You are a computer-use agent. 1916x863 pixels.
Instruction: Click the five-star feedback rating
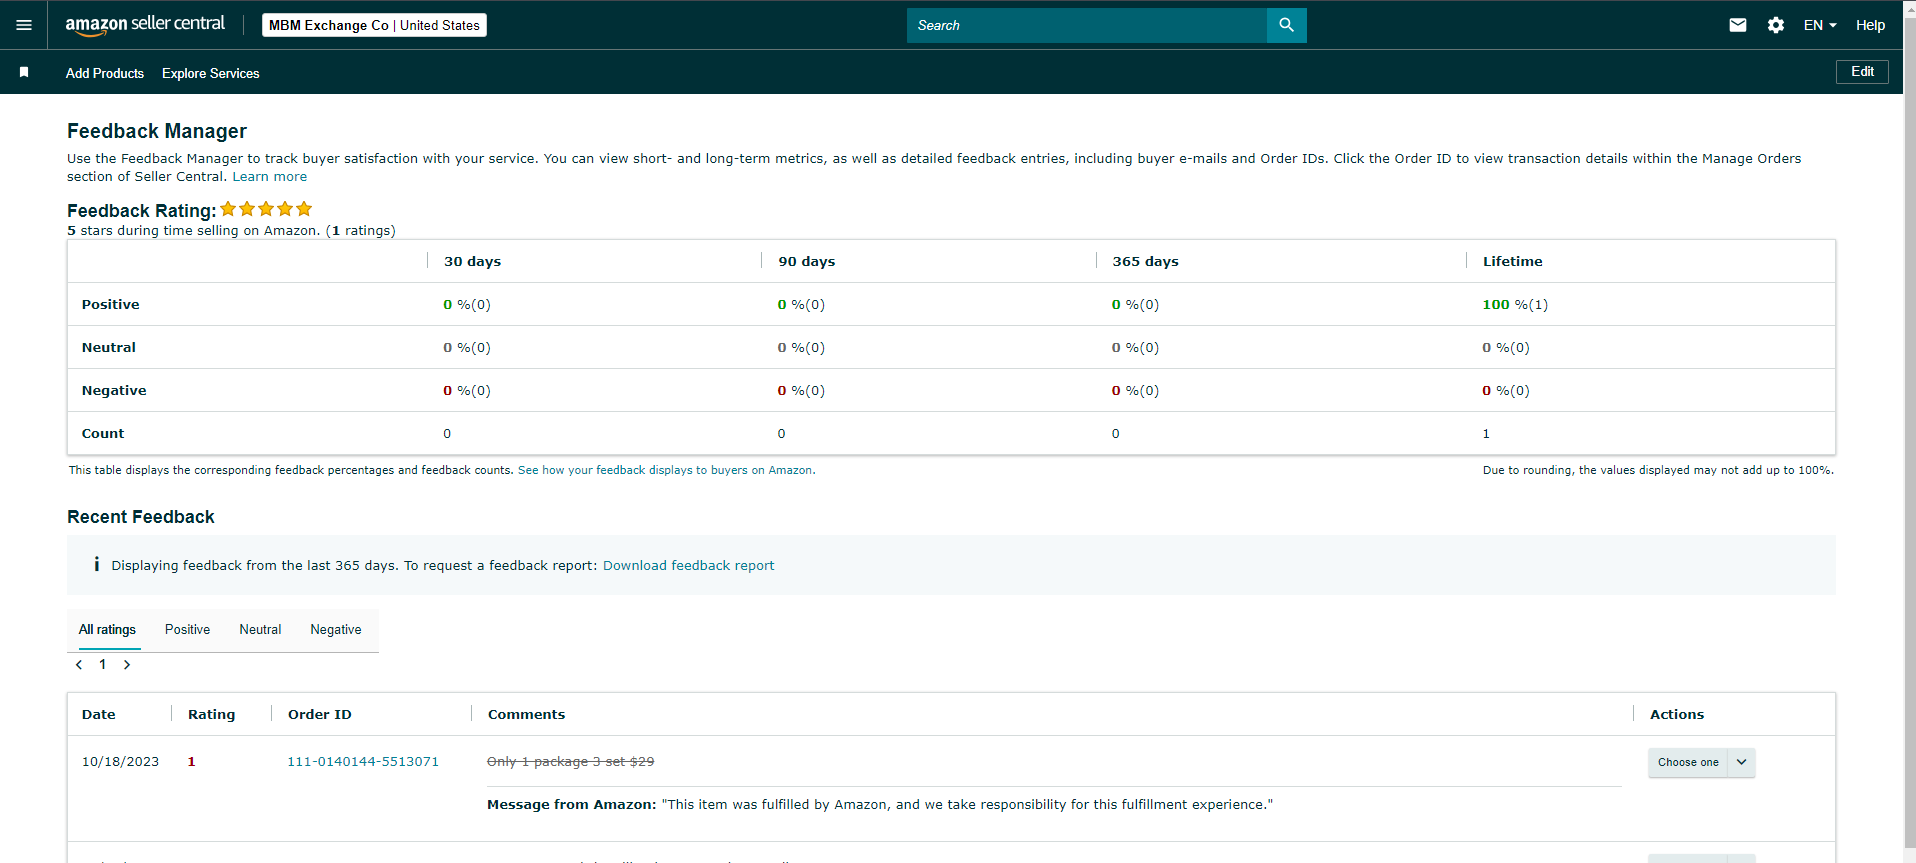pos(266,209)
